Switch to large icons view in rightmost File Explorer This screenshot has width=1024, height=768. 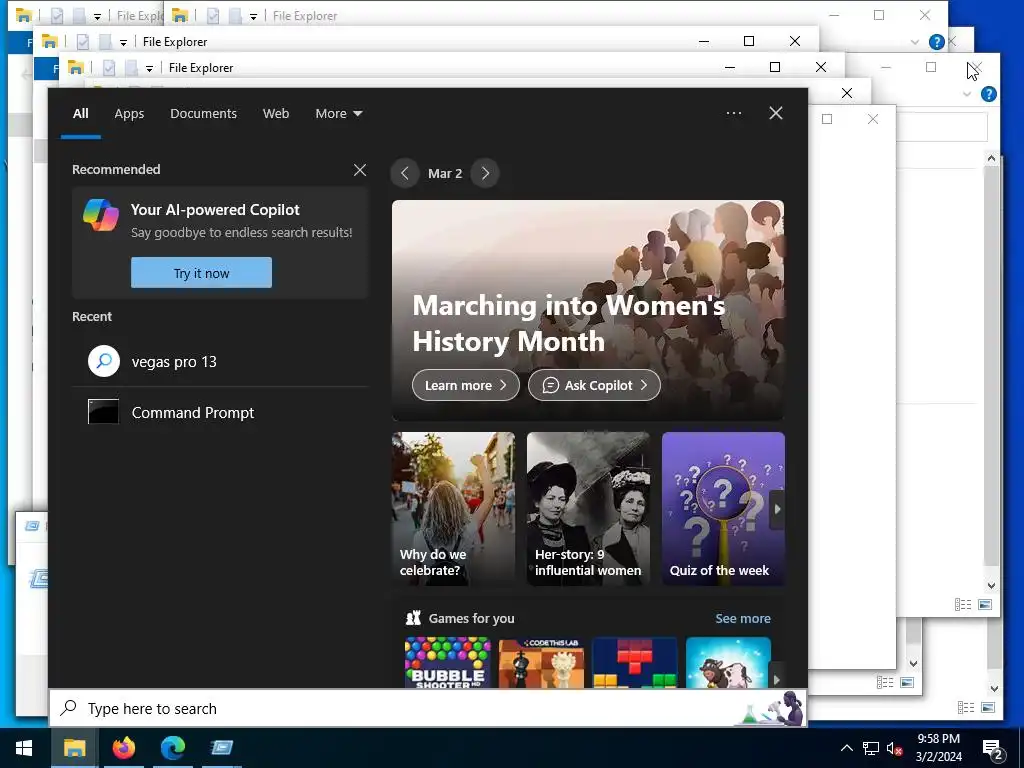(988, 707)
